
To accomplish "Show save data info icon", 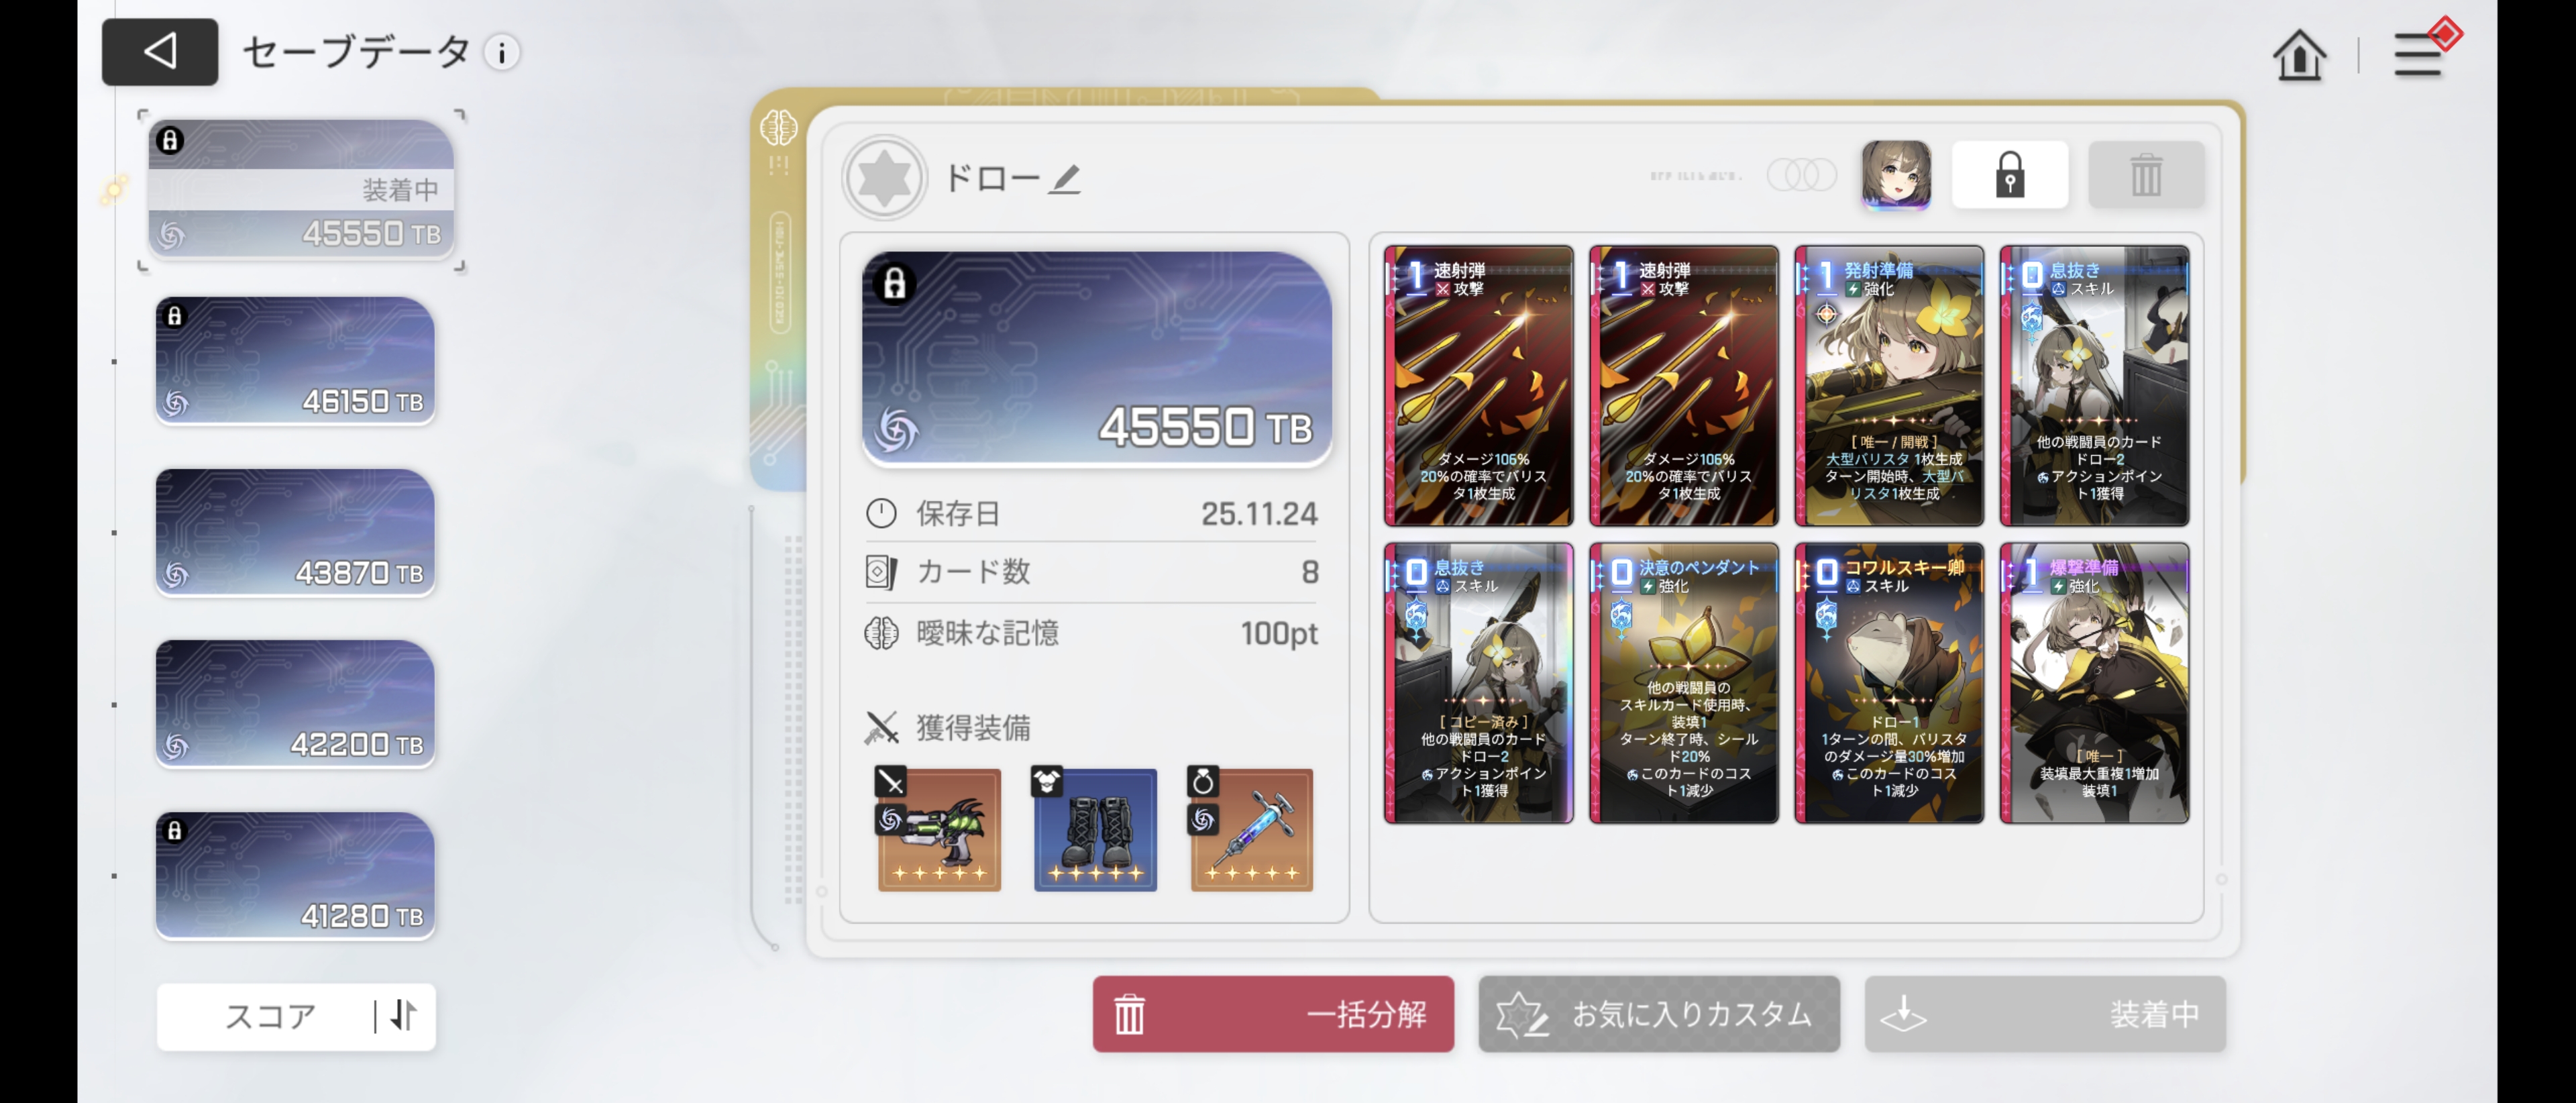I will point(502,52).
